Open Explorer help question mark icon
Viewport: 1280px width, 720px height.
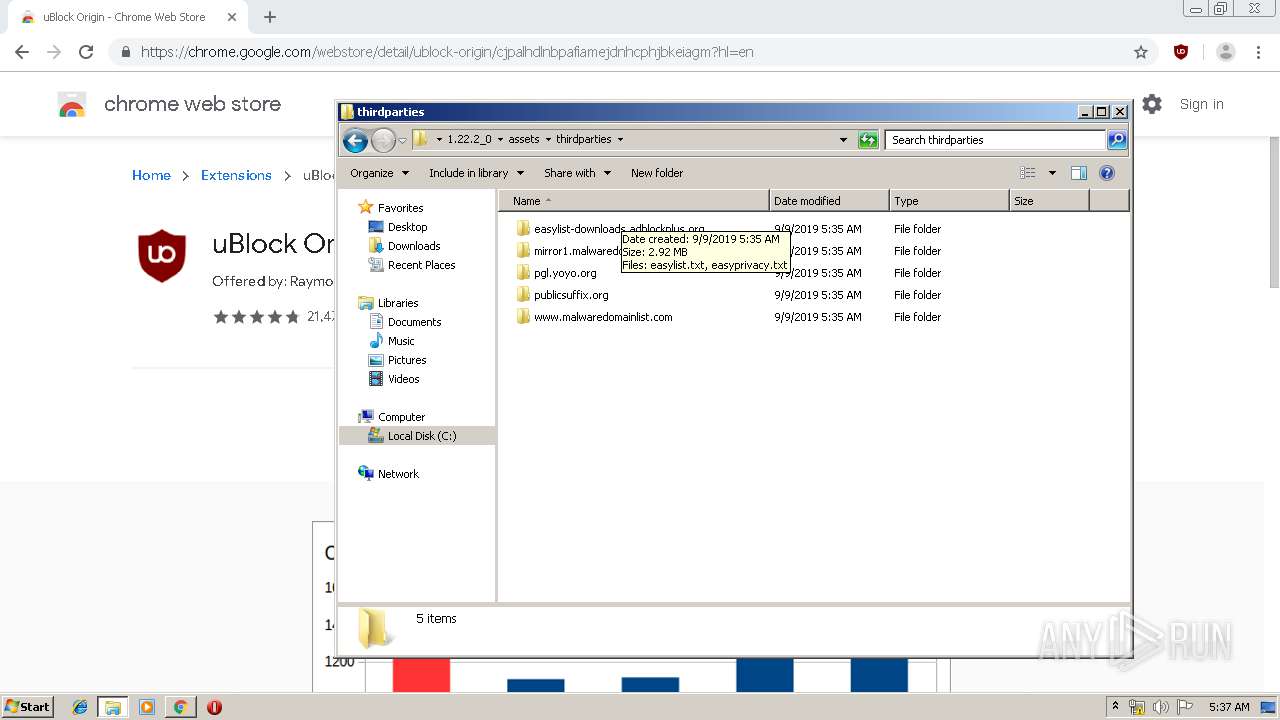[x=1107, y=173]
